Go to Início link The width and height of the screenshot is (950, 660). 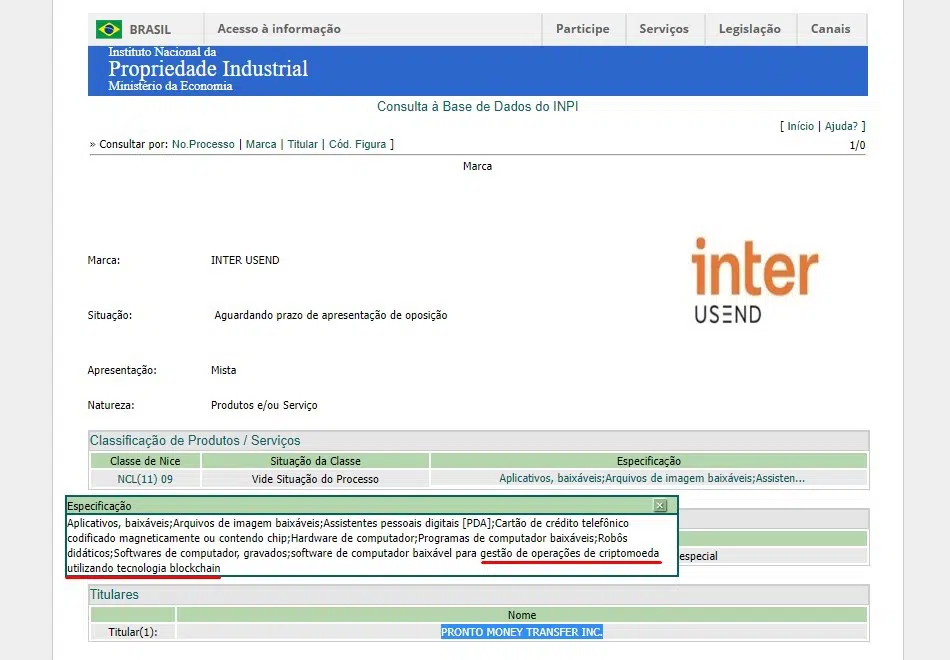pyautogui.click(x=800, y=126)
